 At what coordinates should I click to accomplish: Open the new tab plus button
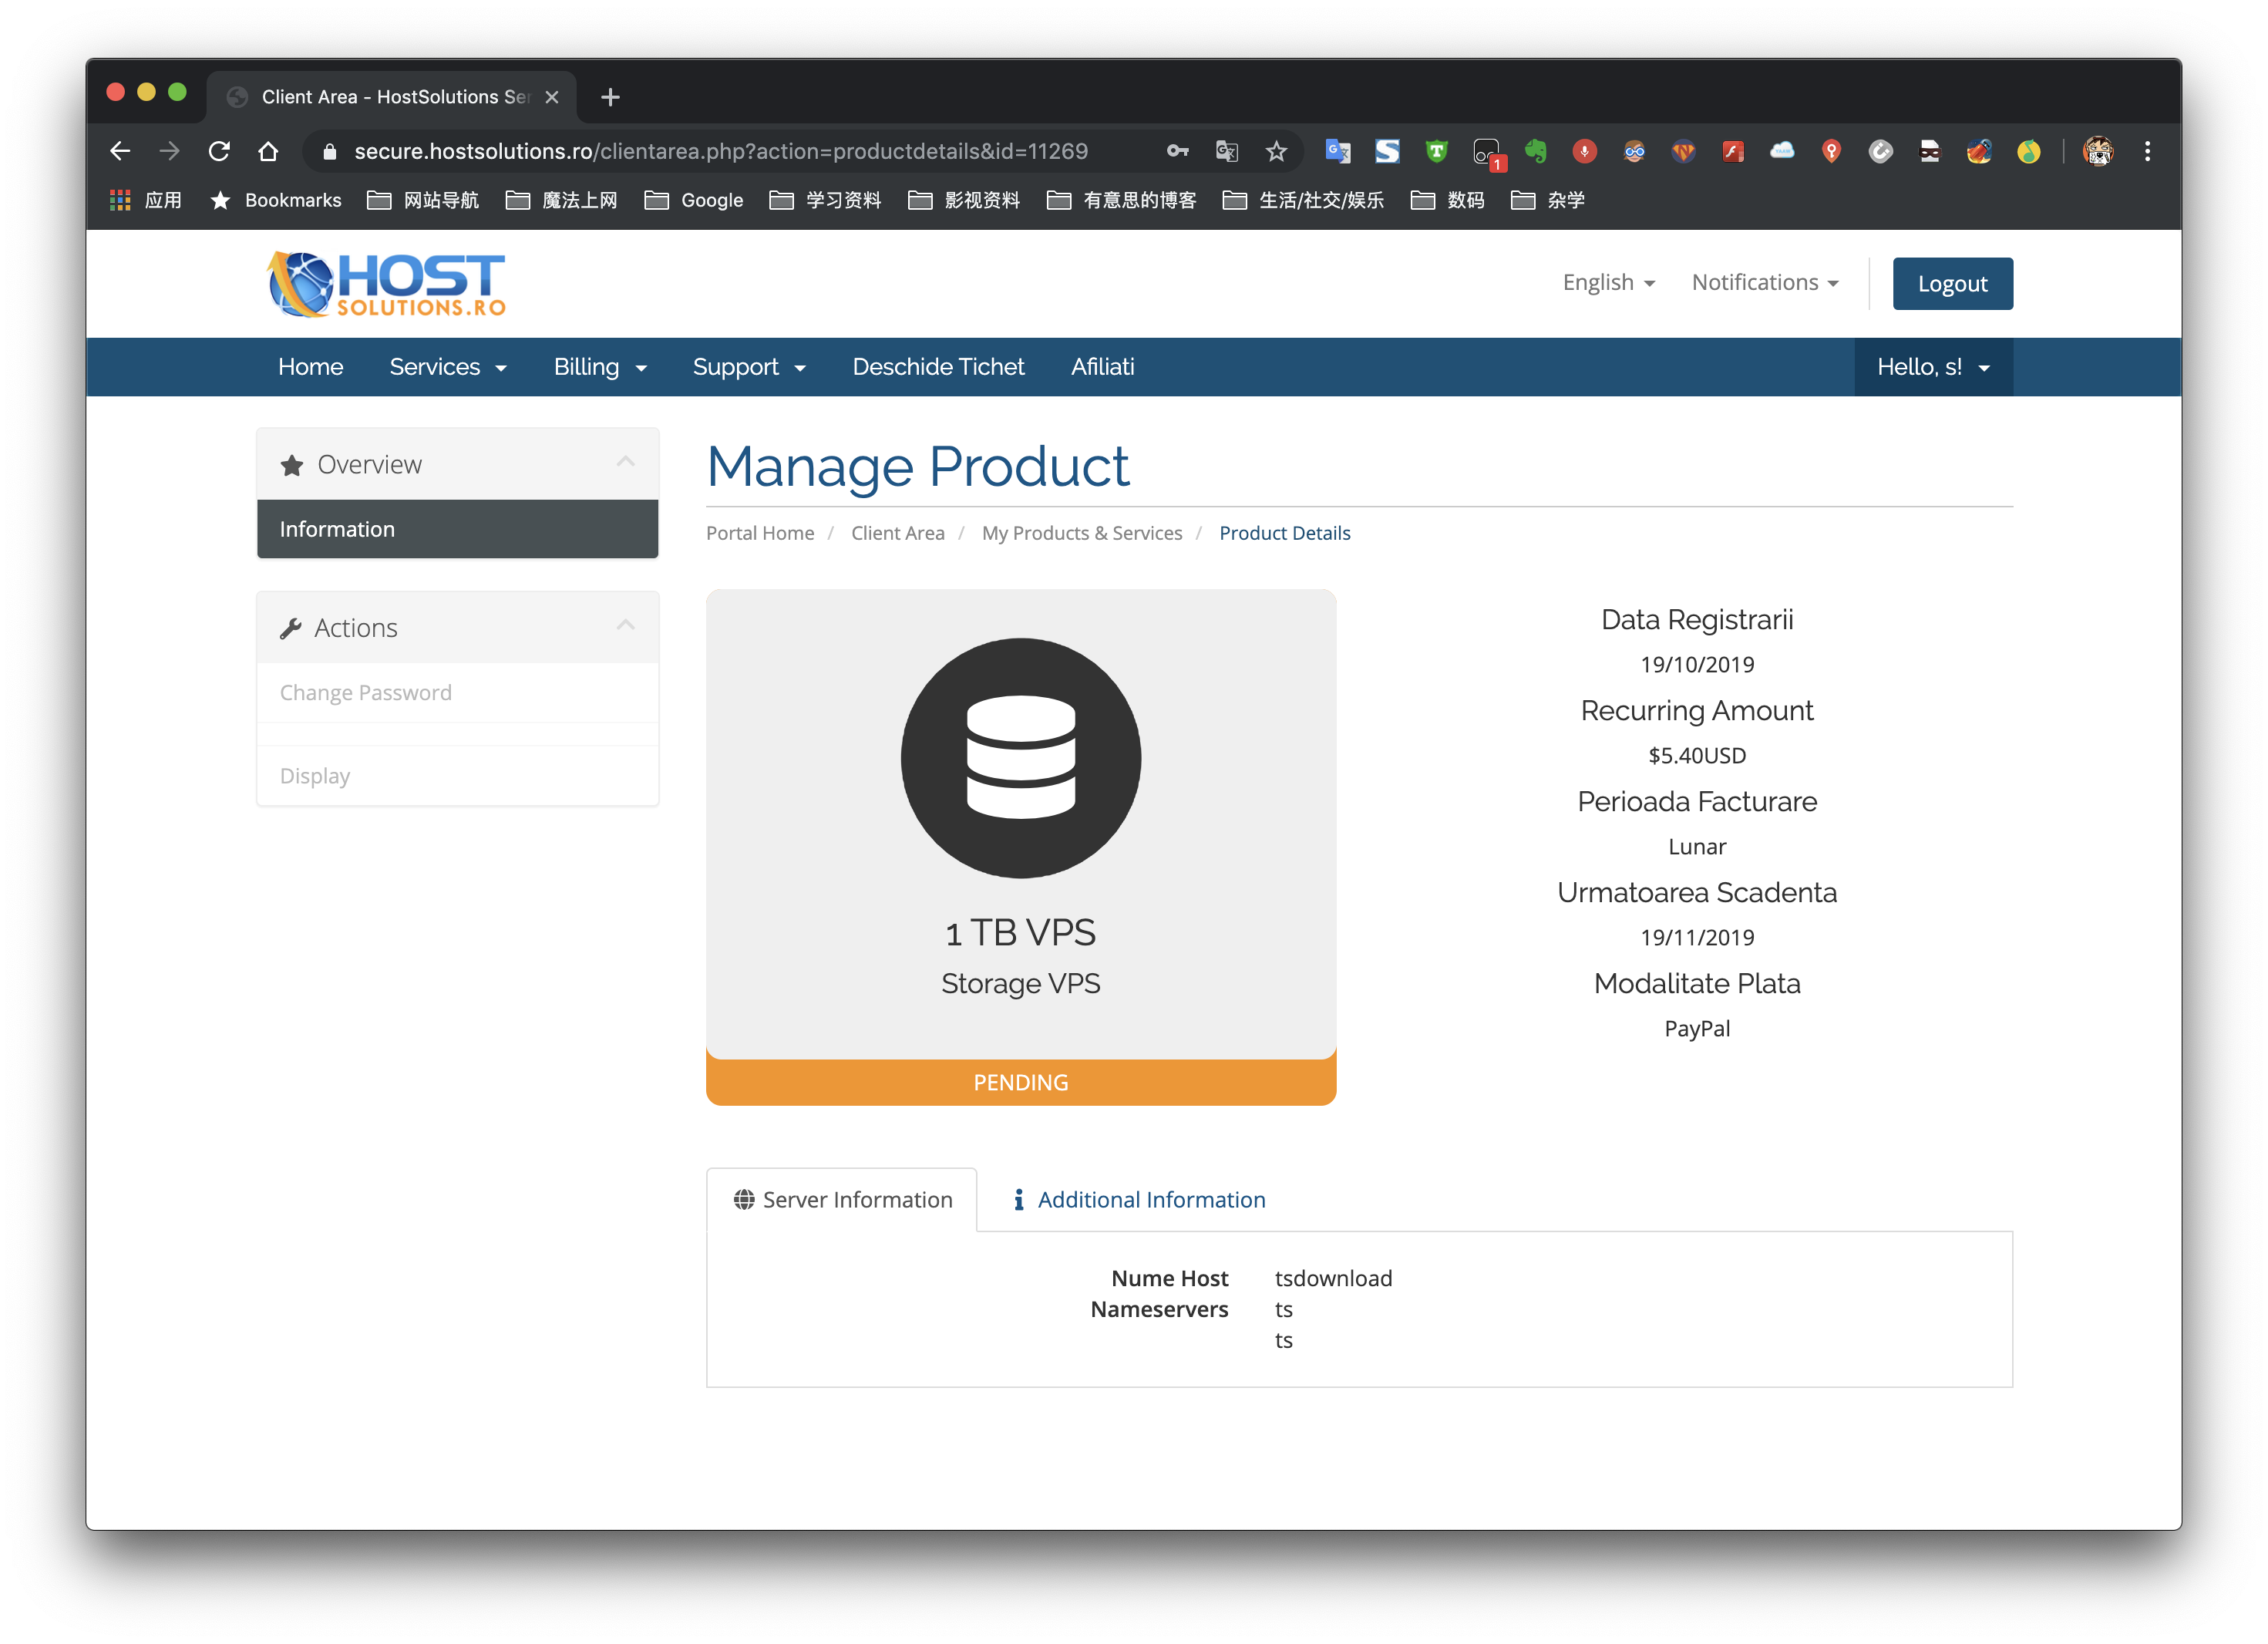[610, 97]
